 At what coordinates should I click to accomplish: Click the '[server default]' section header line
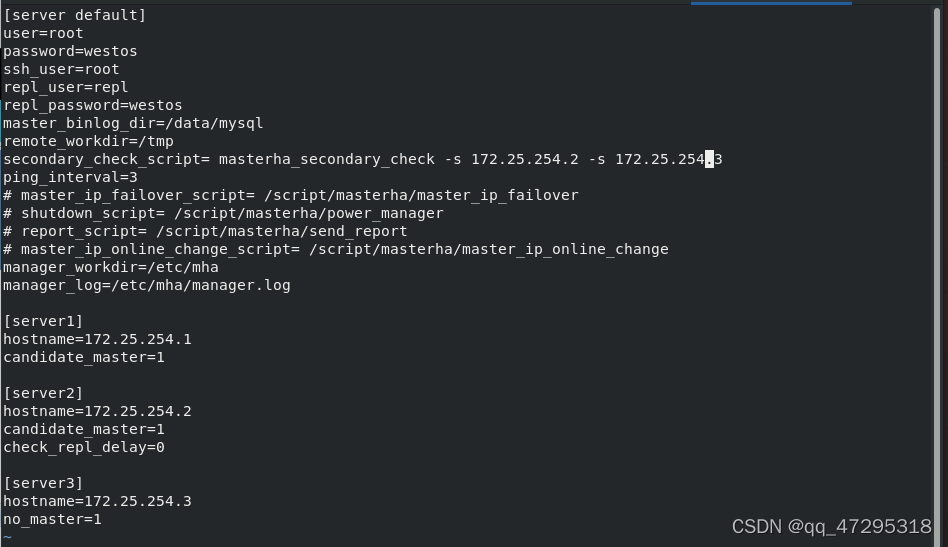click(74, 15)
